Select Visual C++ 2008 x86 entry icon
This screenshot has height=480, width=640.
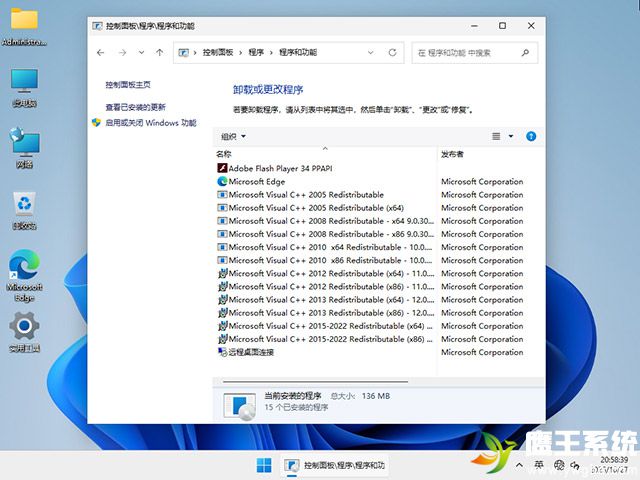coord(222,234)
